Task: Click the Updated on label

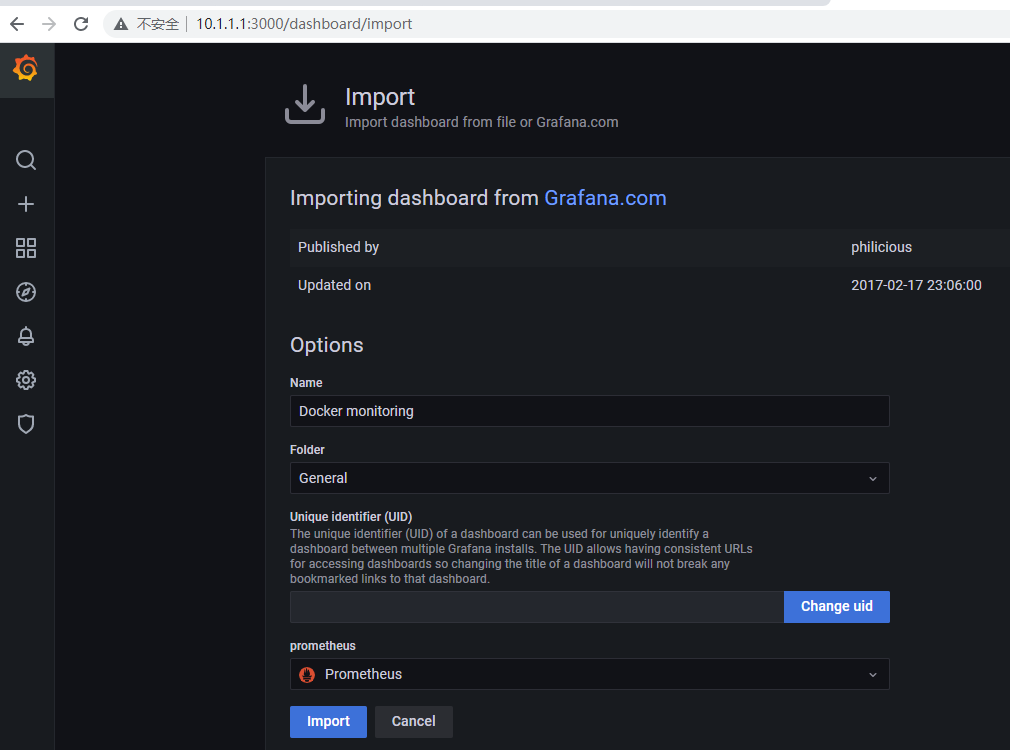Action: pos(334,285)
